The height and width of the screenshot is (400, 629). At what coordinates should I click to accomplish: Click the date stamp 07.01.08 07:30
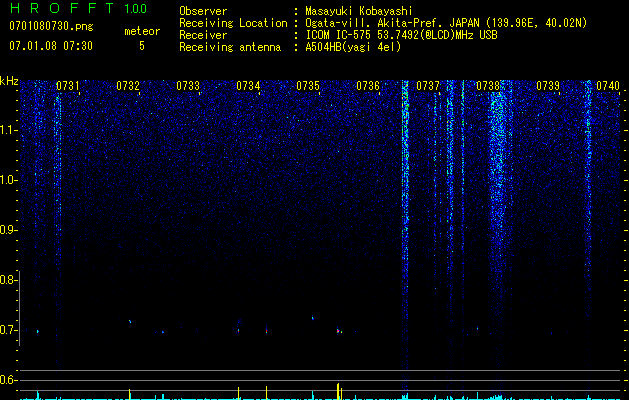pos(51,46)
